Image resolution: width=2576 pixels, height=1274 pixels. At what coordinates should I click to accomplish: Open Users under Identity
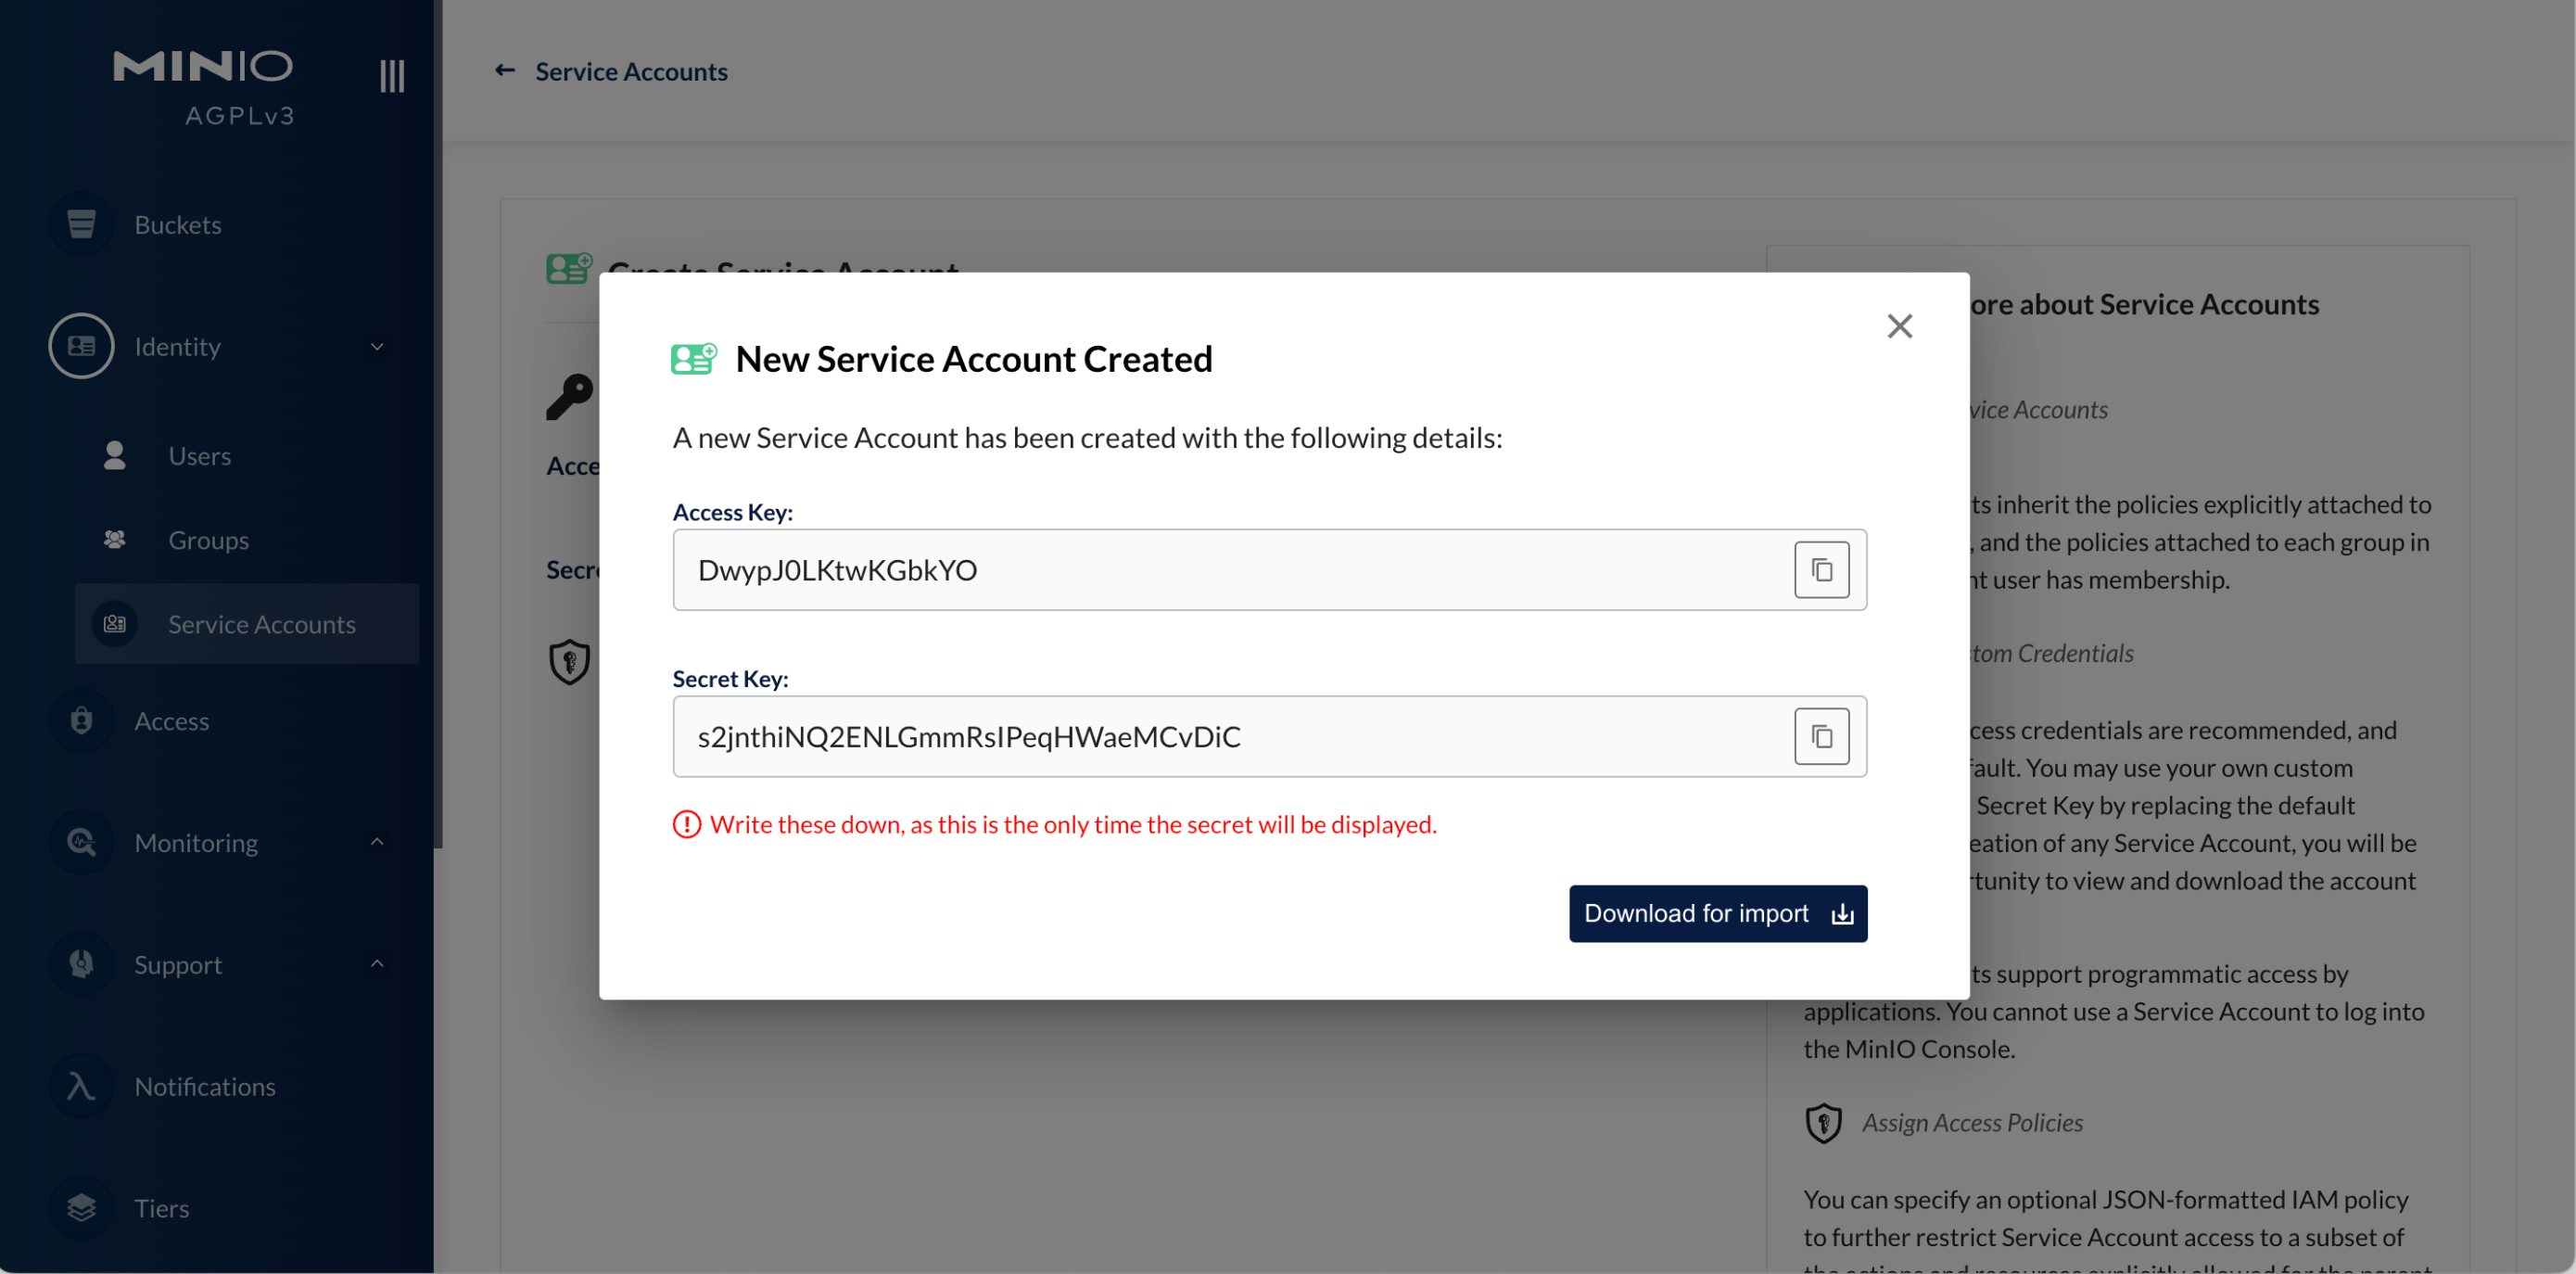[199, 456]
